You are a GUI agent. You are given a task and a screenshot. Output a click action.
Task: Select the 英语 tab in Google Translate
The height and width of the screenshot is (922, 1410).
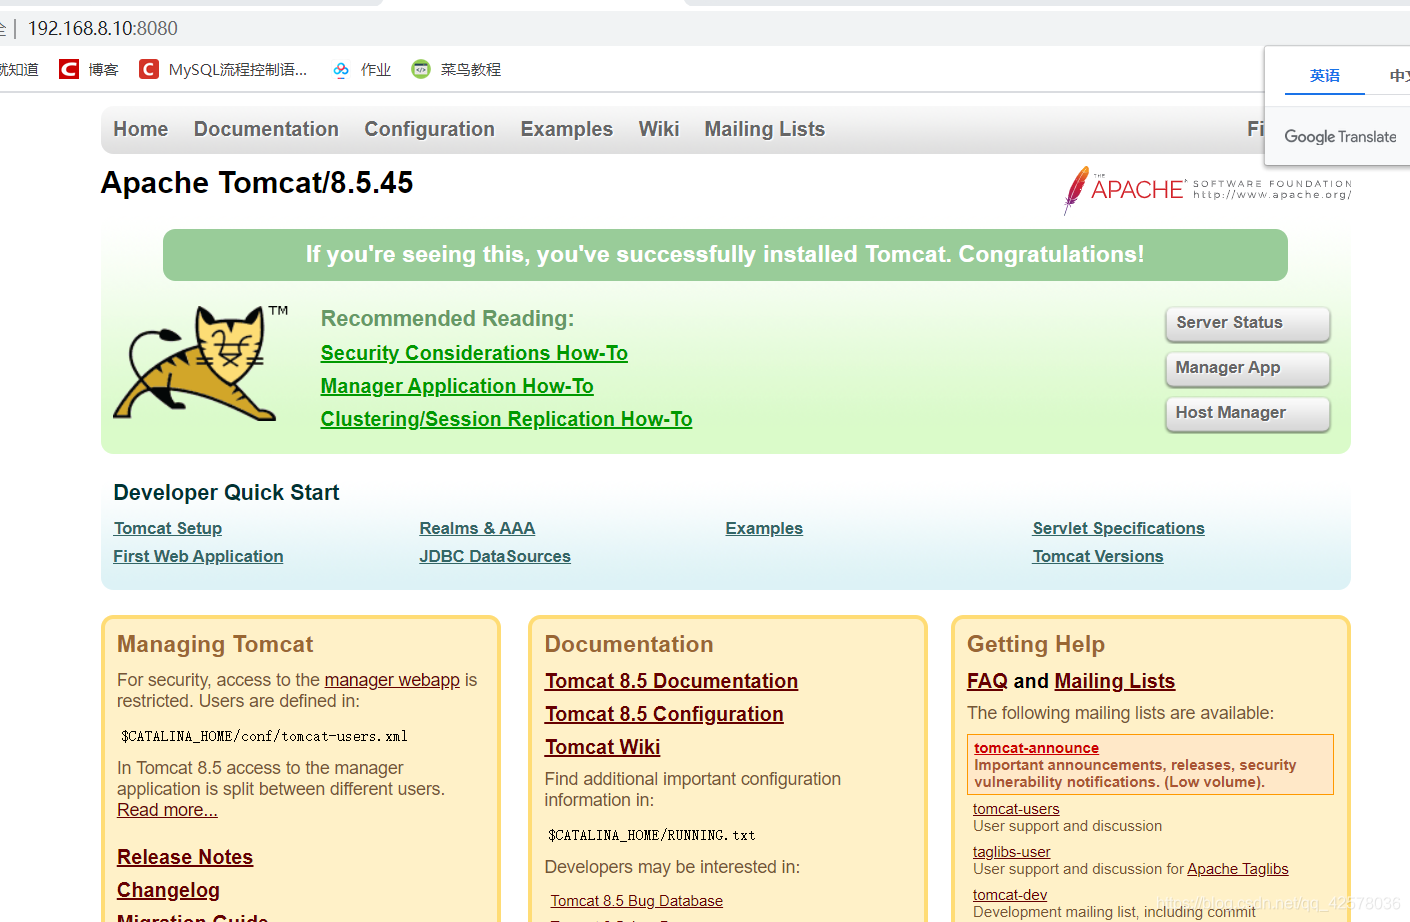pos(1325,76)
